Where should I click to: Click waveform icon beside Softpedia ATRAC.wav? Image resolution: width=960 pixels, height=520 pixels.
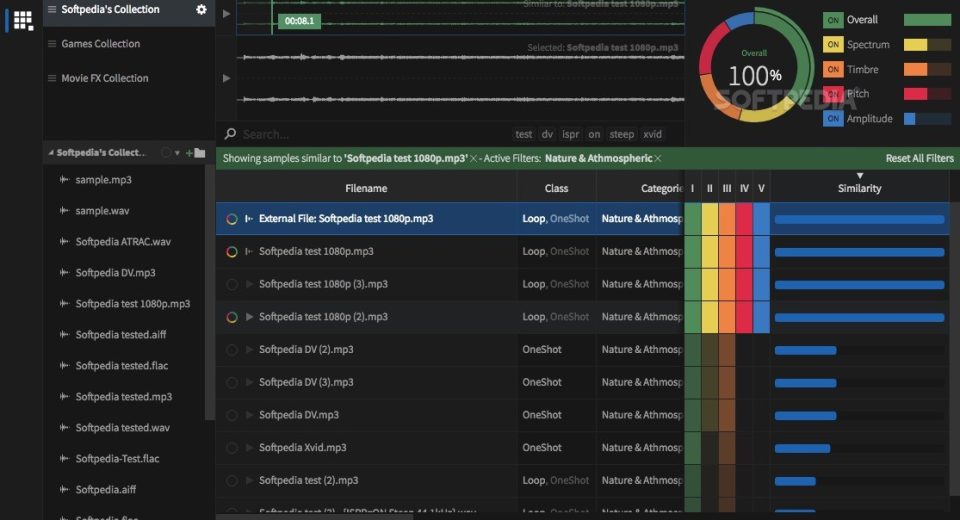point(64,241)
